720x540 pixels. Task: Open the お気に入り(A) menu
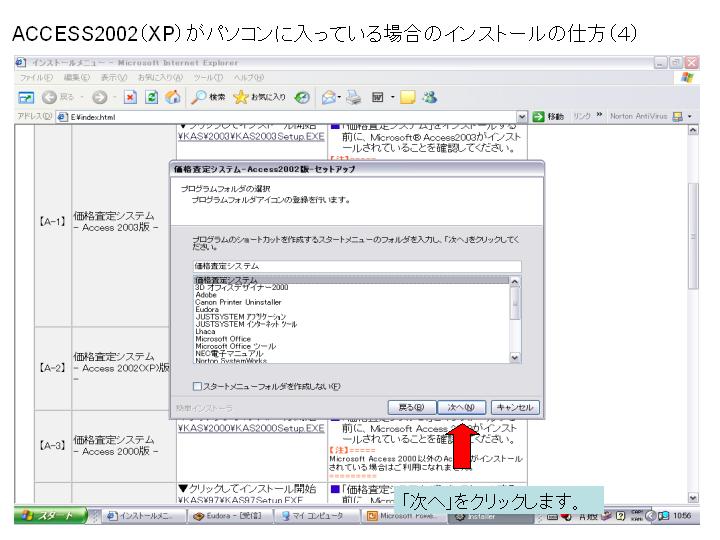point(160,78)
